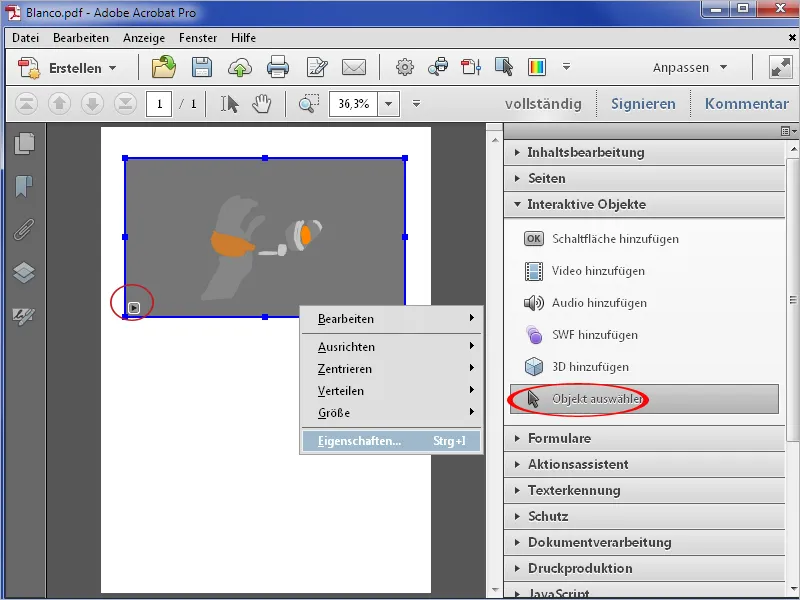Open the attachments paperclip panel
The height and width of the screenshot is (600, 800).
[24, 229]
